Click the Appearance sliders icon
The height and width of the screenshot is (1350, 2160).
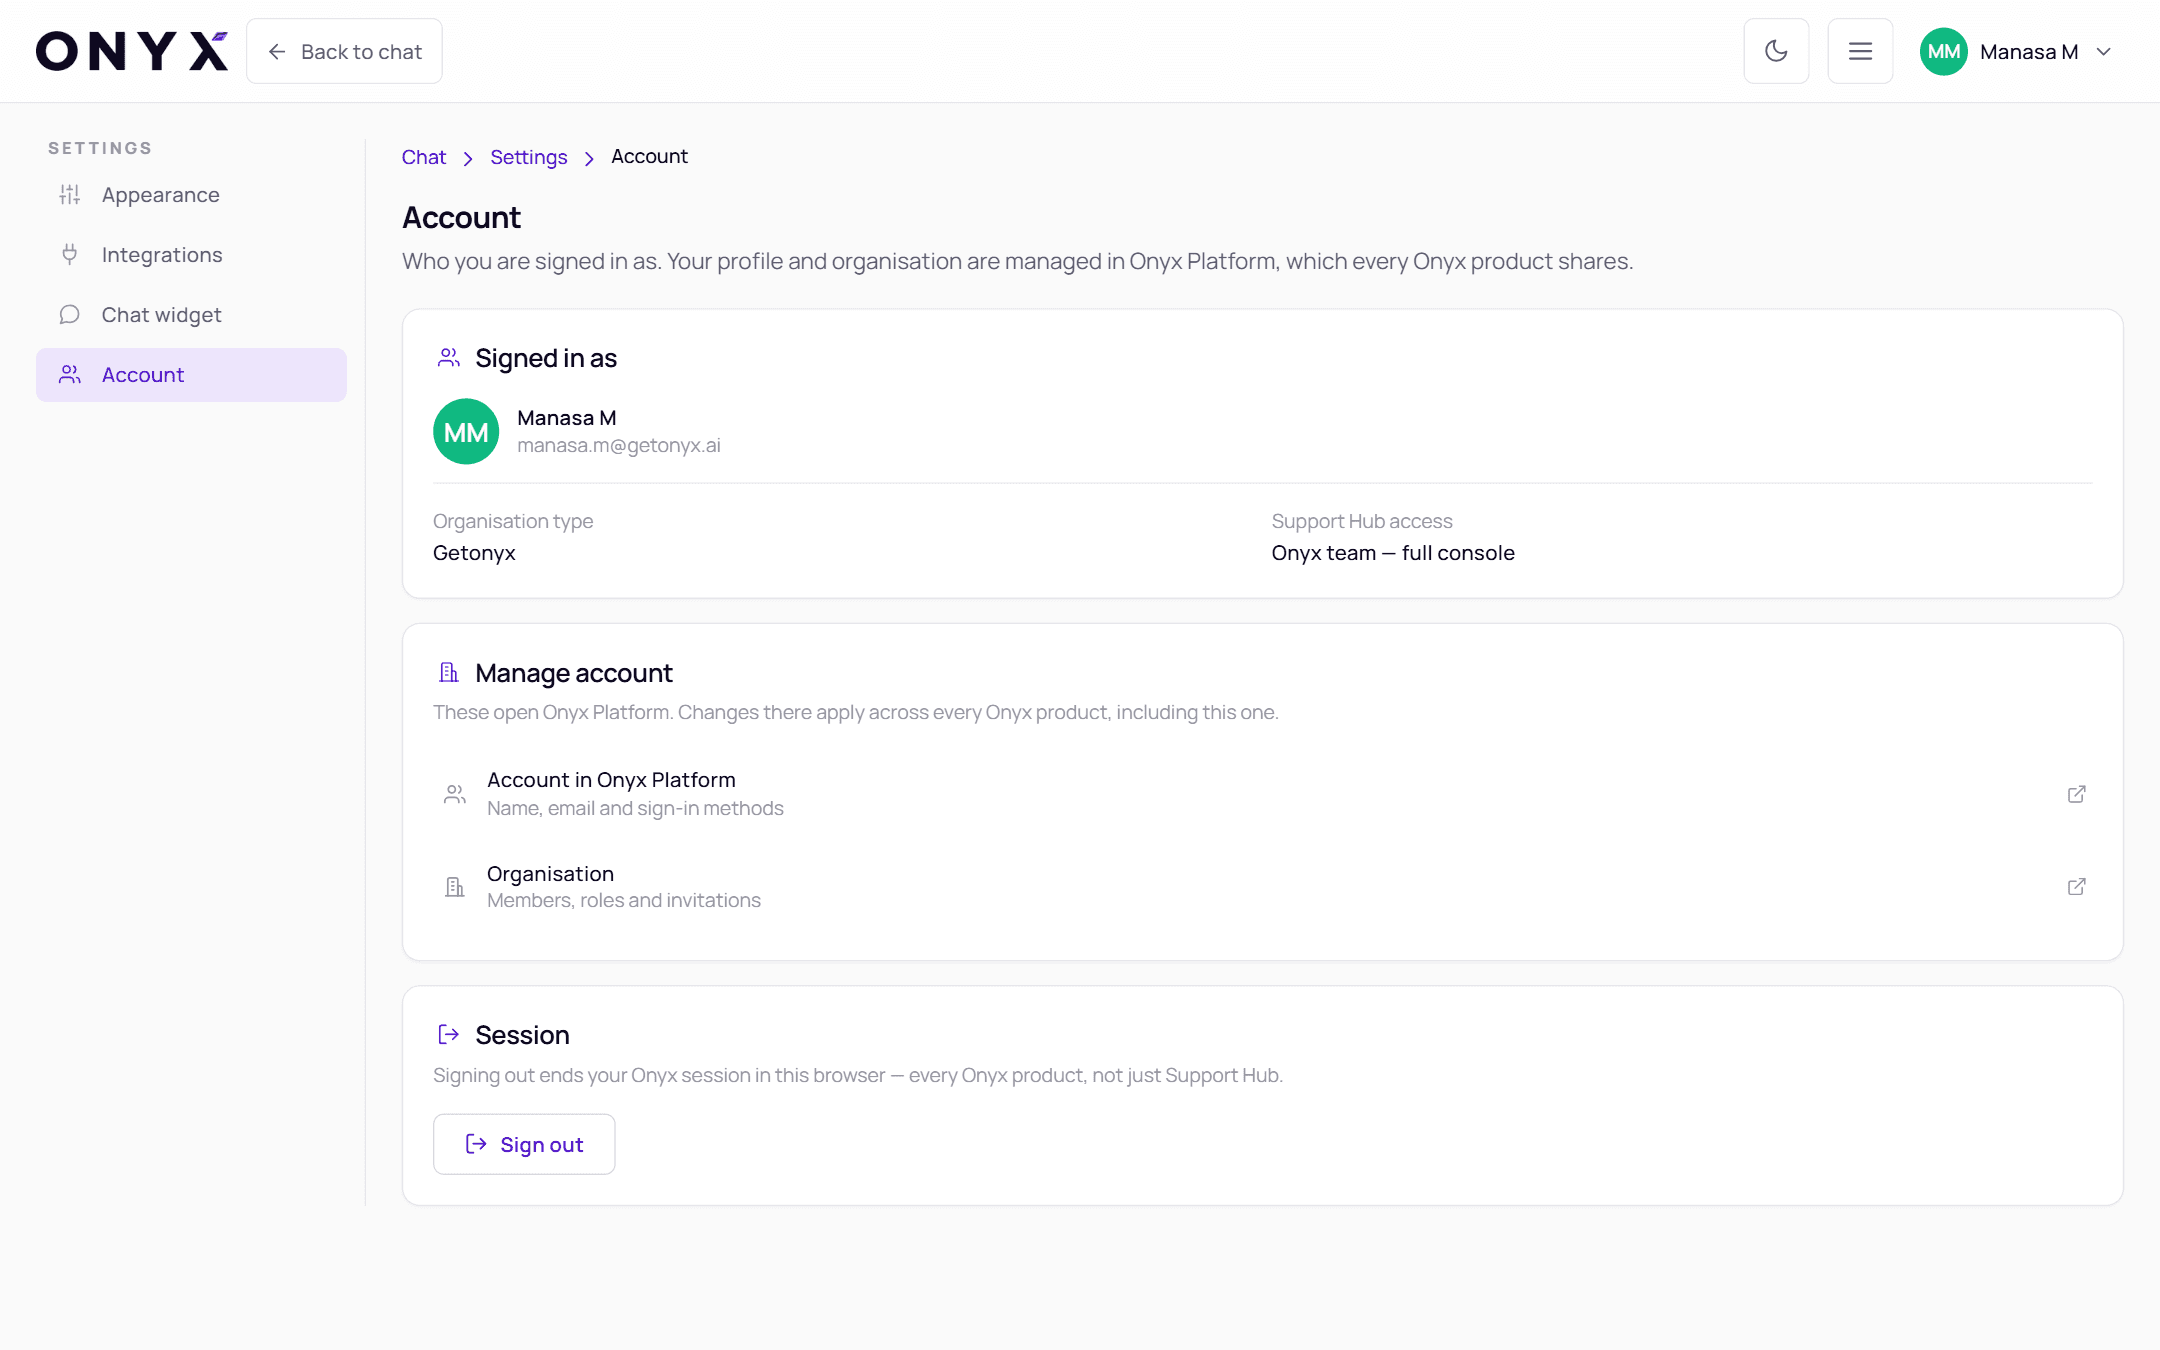click(69, 195)
